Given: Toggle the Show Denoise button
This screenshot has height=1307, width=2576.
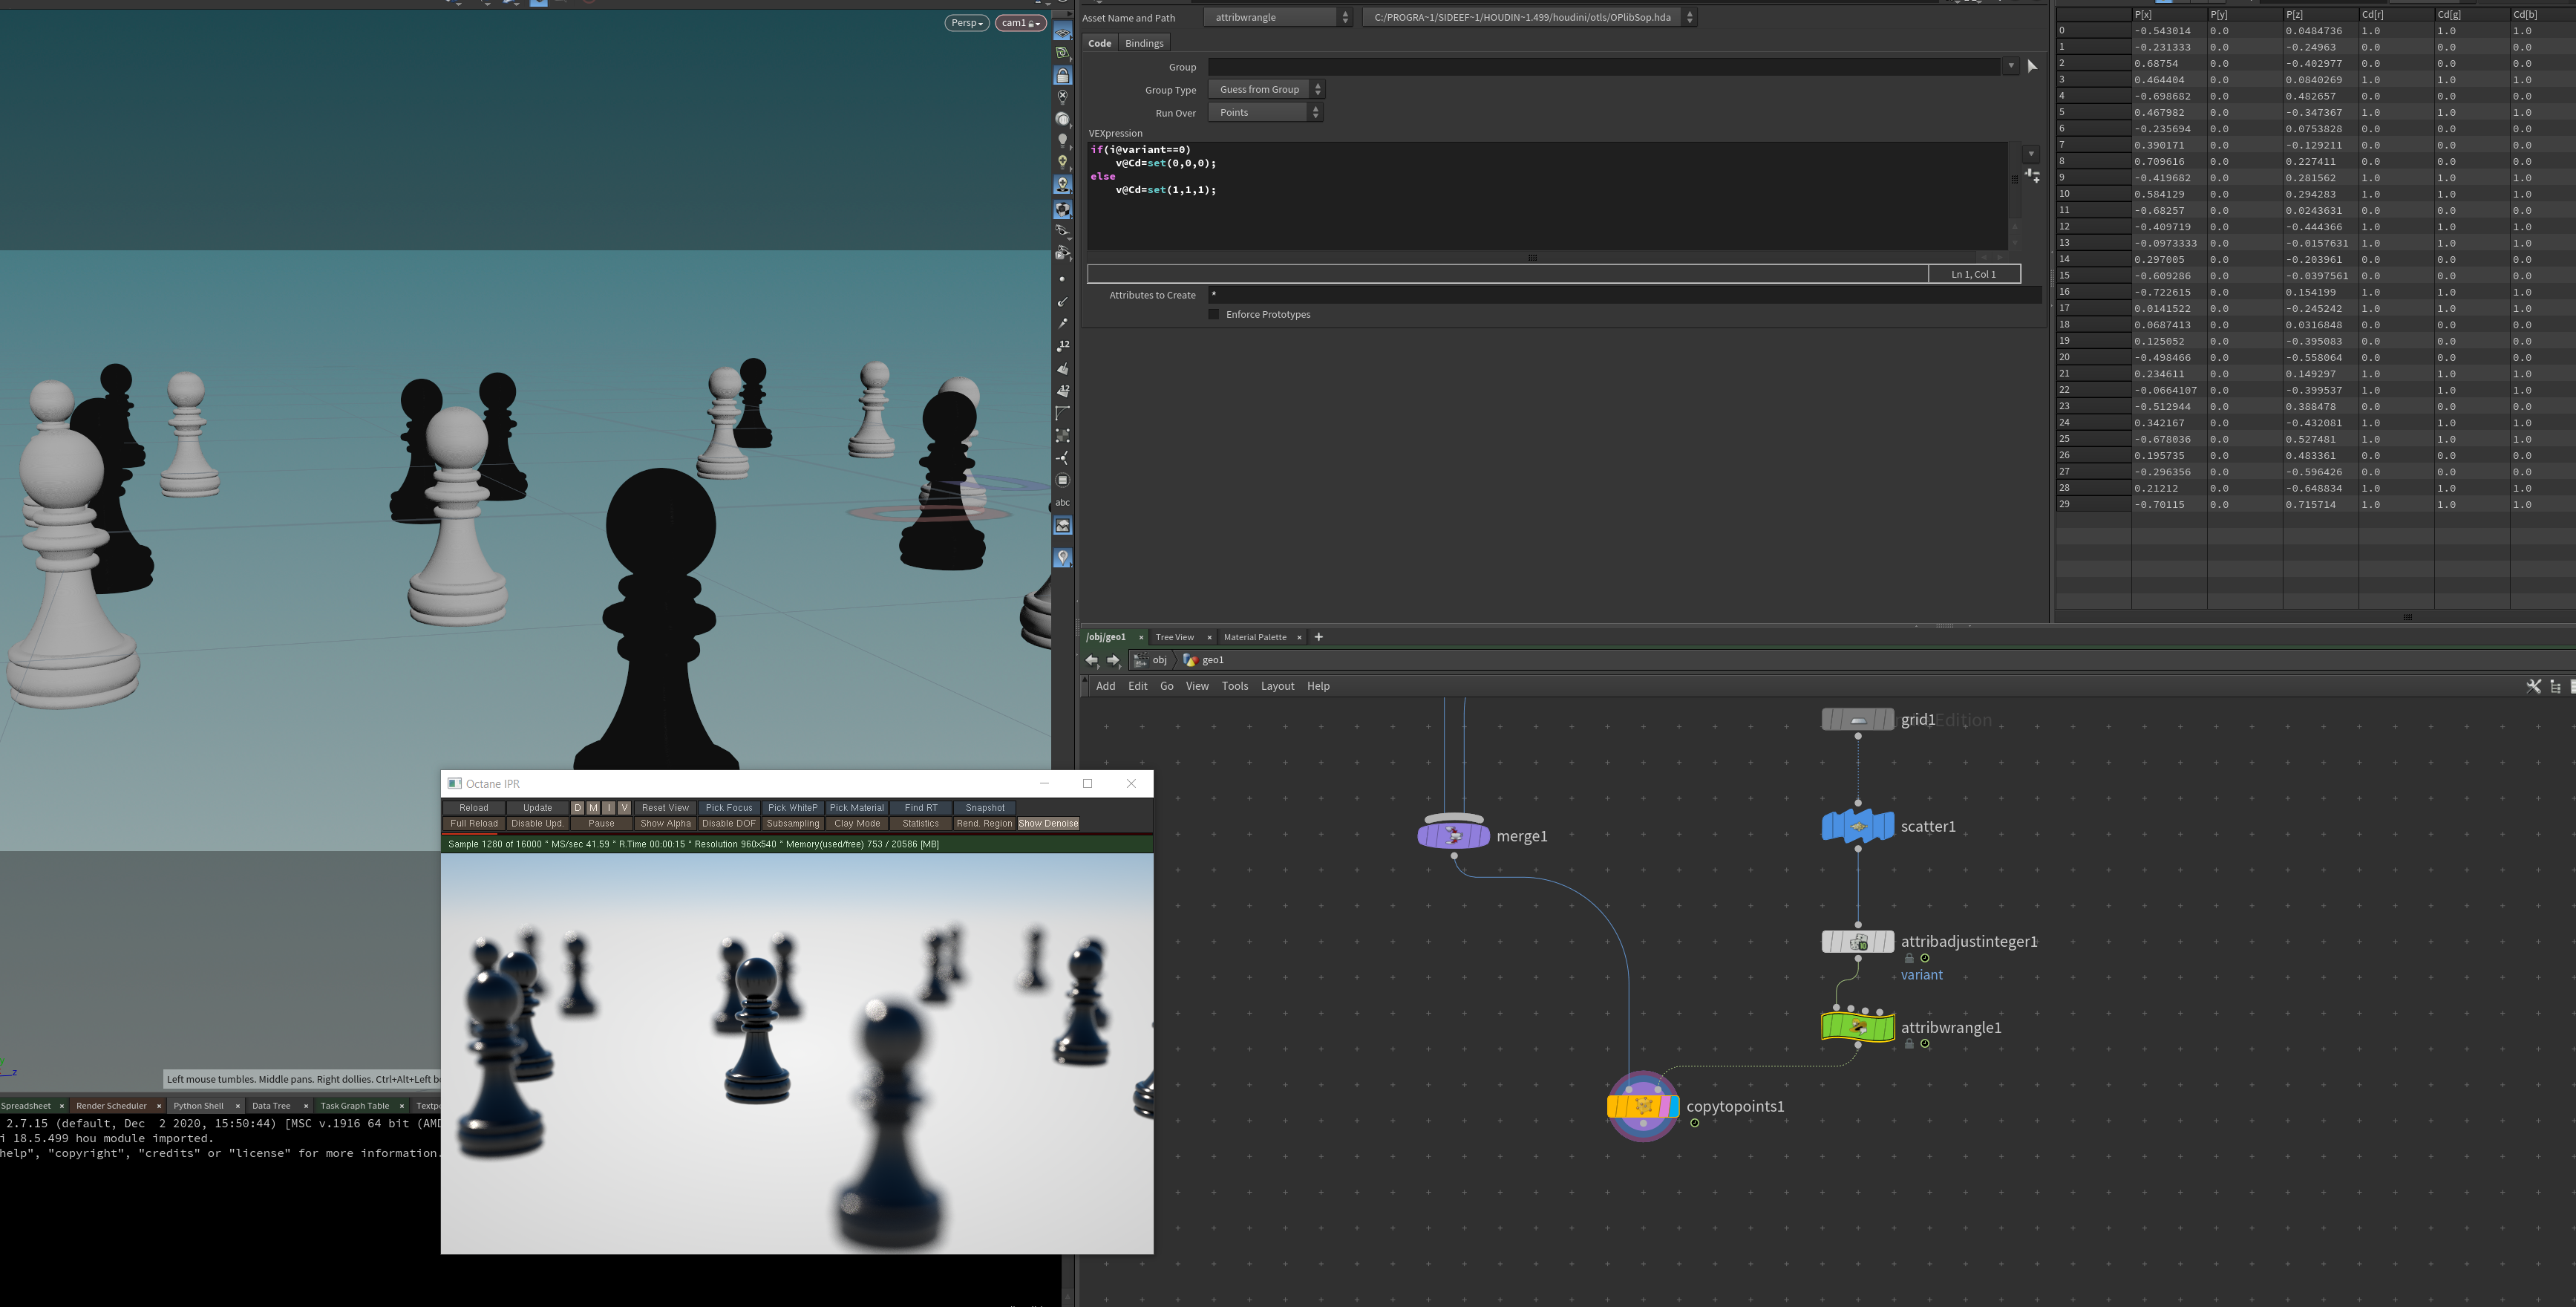Looking at the screenshot, I should coord(1047,824).
